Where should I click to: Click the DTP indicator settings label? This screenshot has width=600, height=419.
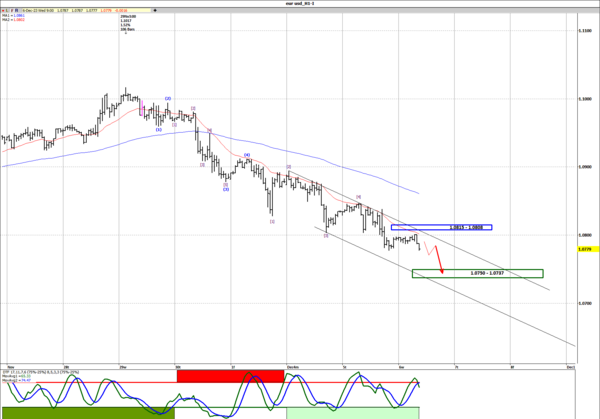(x=41, y=372)
